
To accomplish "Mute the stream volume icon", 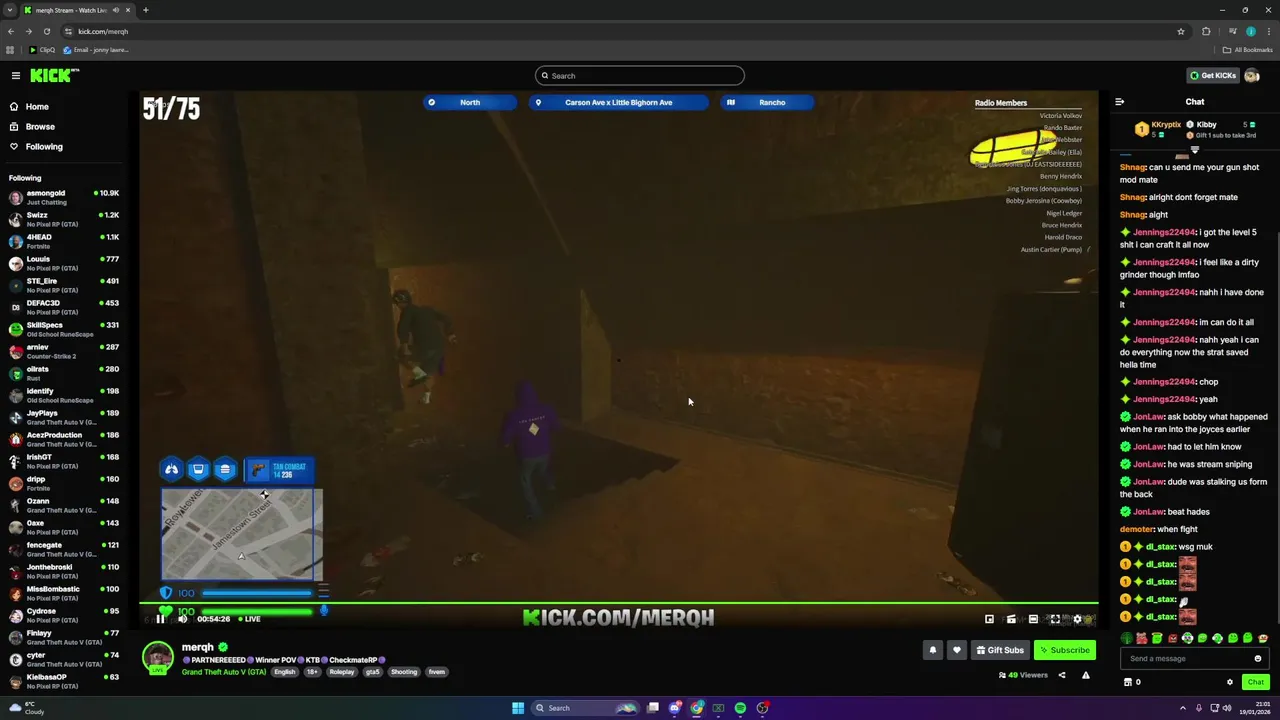I will [x=182, y=619].
